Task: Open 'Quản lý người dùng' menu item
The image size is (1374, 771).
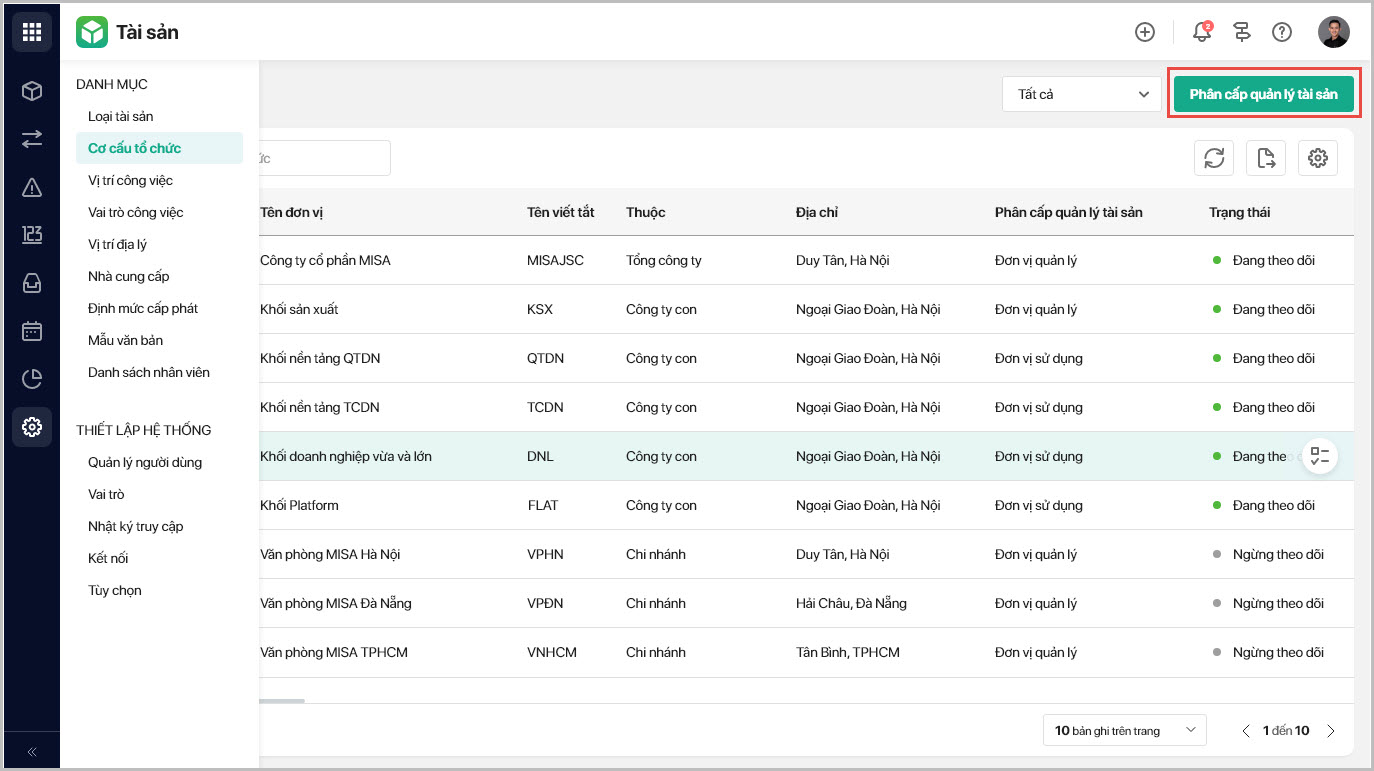Action: [x=145, y=462]
